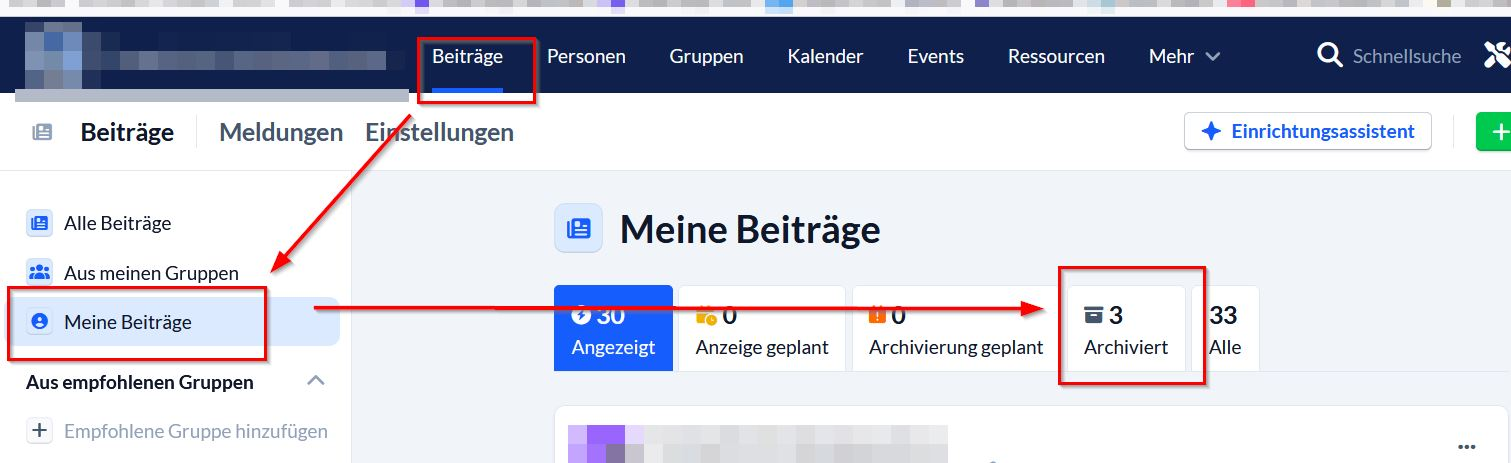1511x463 pixels.
Task: Click the Alle Beiträge sidebar icon
Action: tap(39, 223)
